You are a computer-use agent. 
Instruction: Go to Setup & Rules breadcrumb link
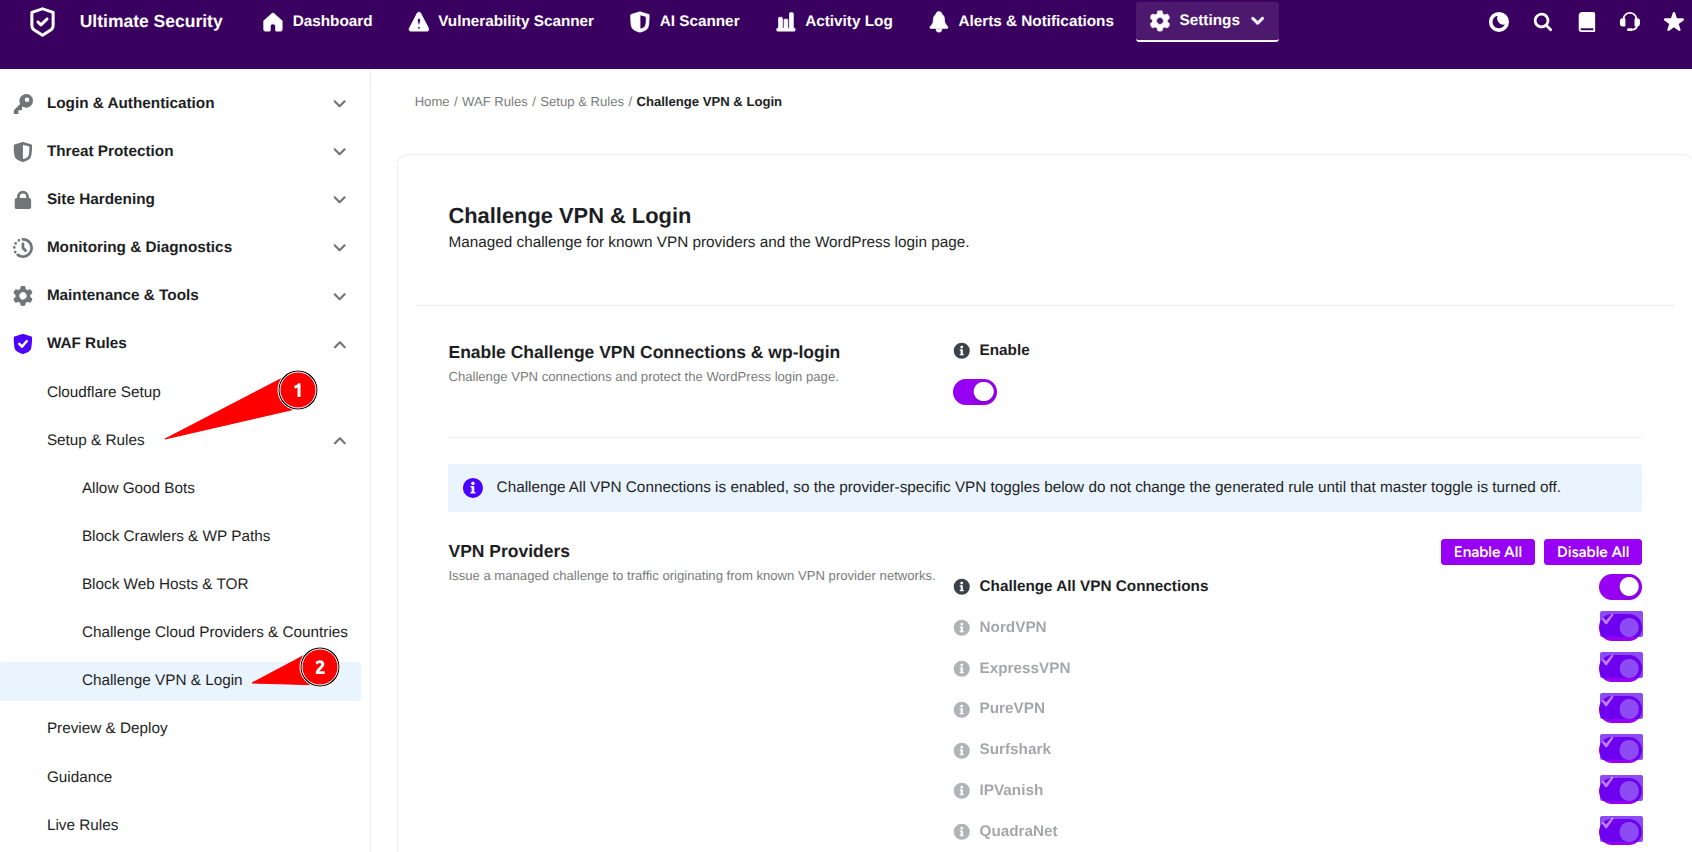(x=582, y=102)
